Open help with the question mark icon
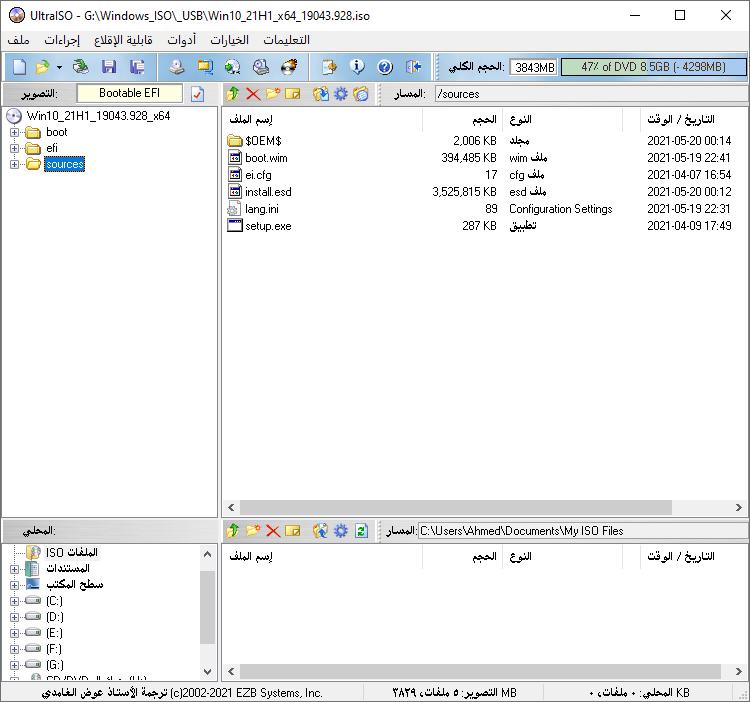 (x=385, y=67)
